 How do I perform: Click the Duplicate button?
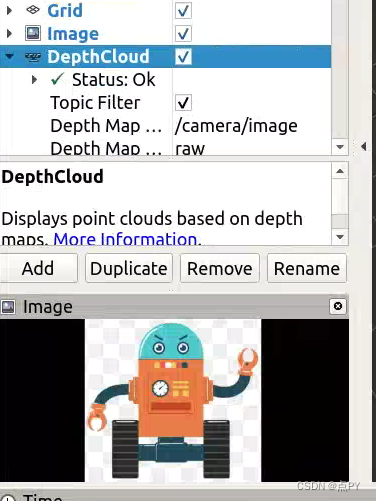tap(129, 268)
